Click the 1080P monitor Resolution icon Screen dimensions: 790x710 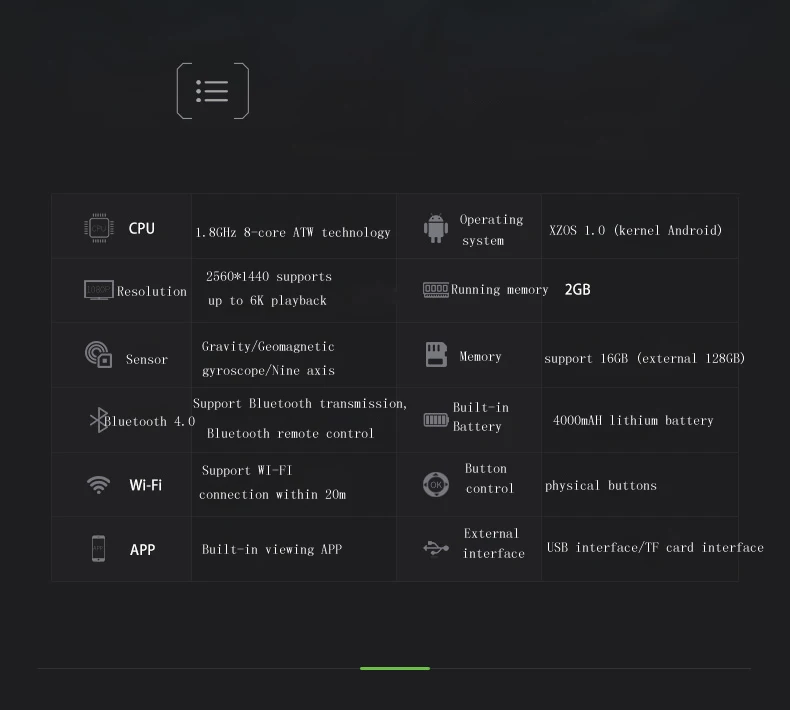pyautogui.click(x=99, y=290)
